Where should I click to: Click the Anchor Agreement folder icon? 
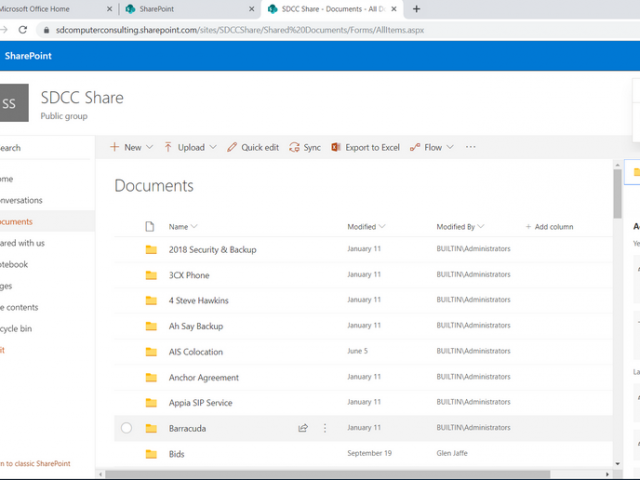click(x=151, y=377)
